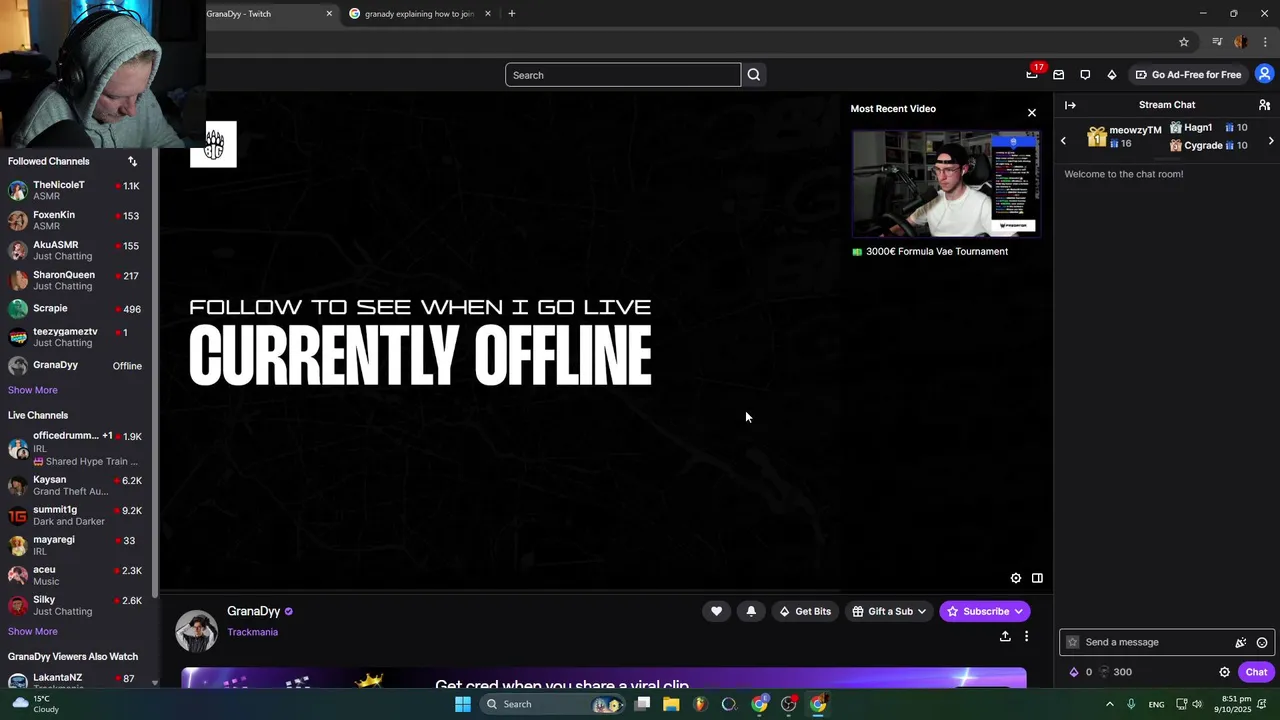Click the 3000€ Formula Vae Tournament title
Image resolution: width=1280 pixels, height=720 pixels.
[937, 251]
